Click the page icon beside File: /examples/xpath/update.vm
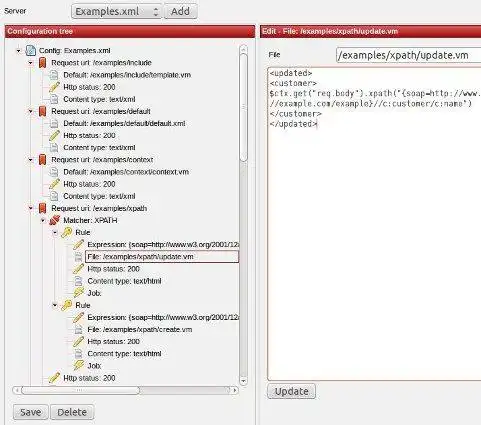 (x=78, y=257)
